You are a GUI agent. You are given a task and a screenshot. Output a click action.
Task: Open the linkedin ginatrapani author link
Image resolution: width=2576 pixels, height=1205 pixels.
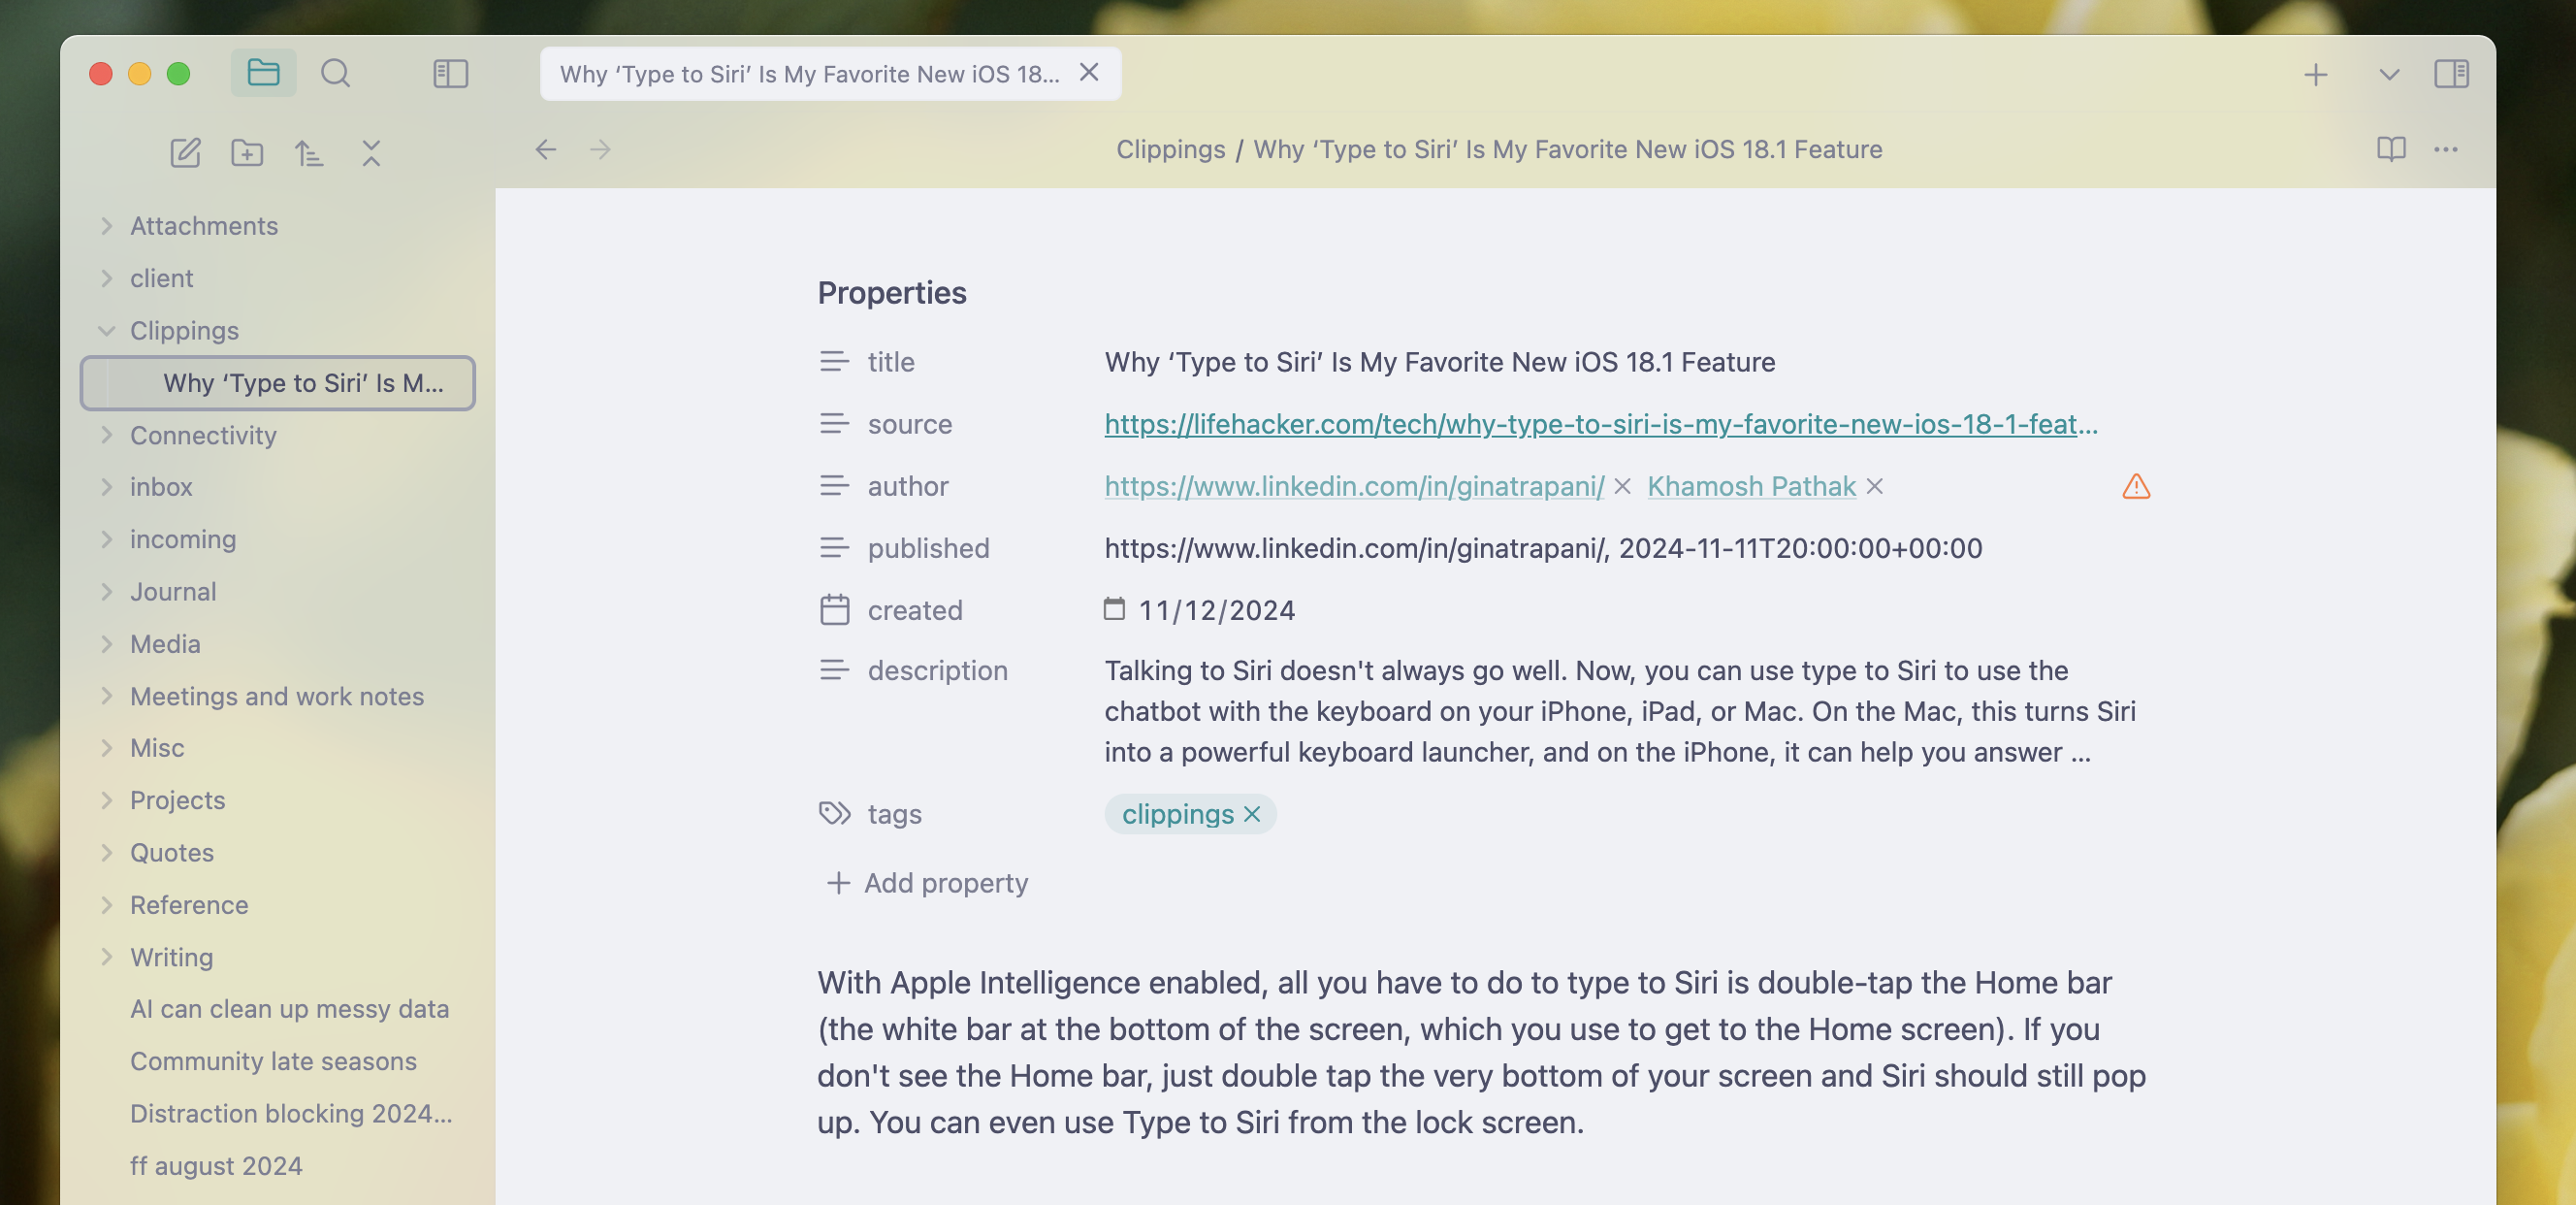(x=1354, y=486)
